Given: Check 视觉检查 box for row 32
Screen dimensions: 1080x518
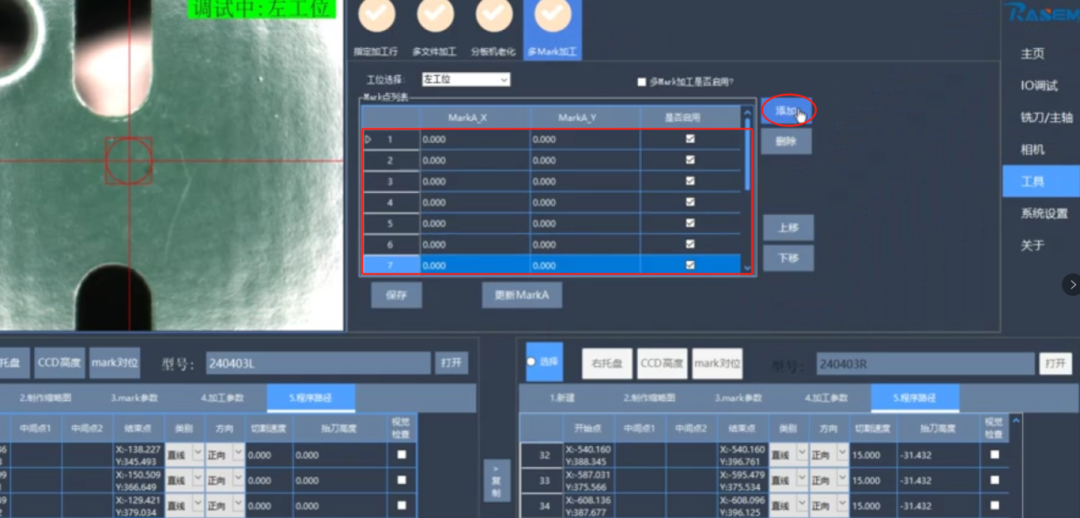Looking at the screenshot, I should [x=994, y=455].
